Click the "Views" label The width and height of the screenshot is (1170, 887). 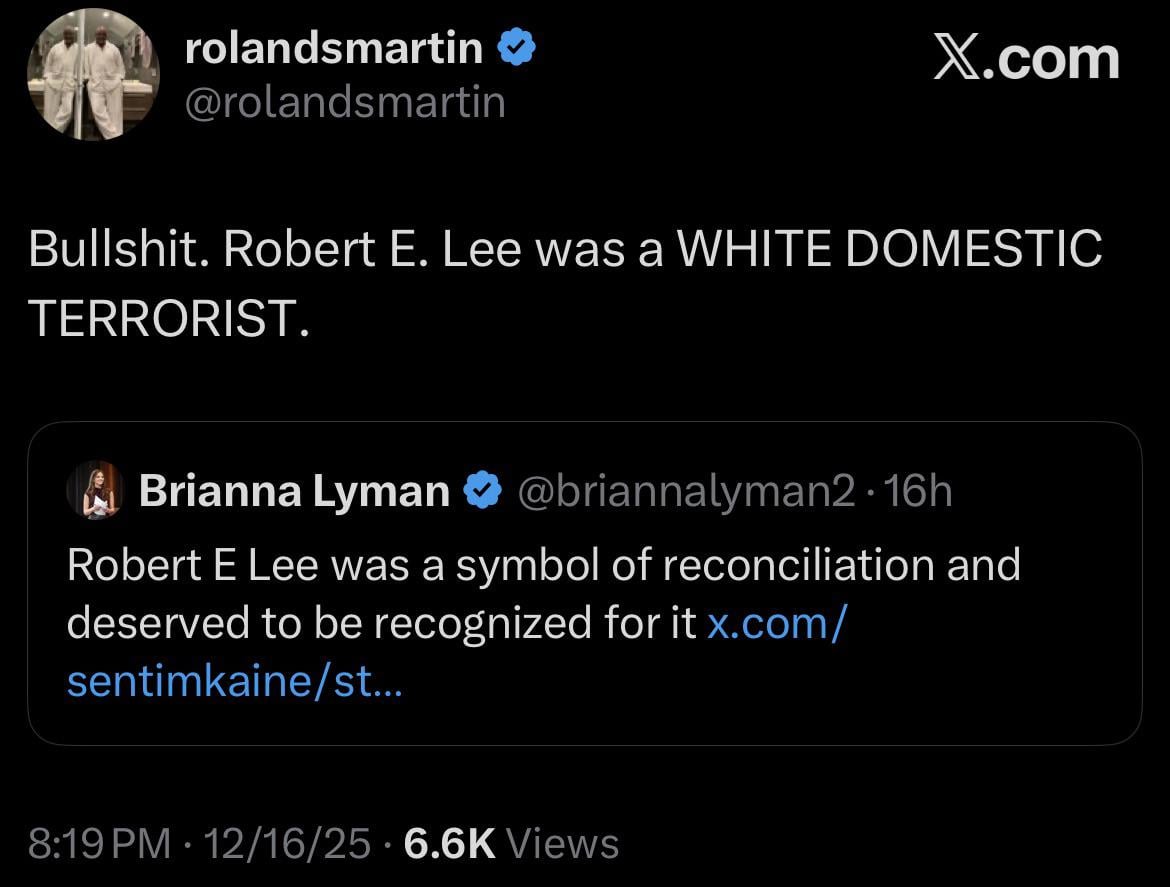[563, 843]
